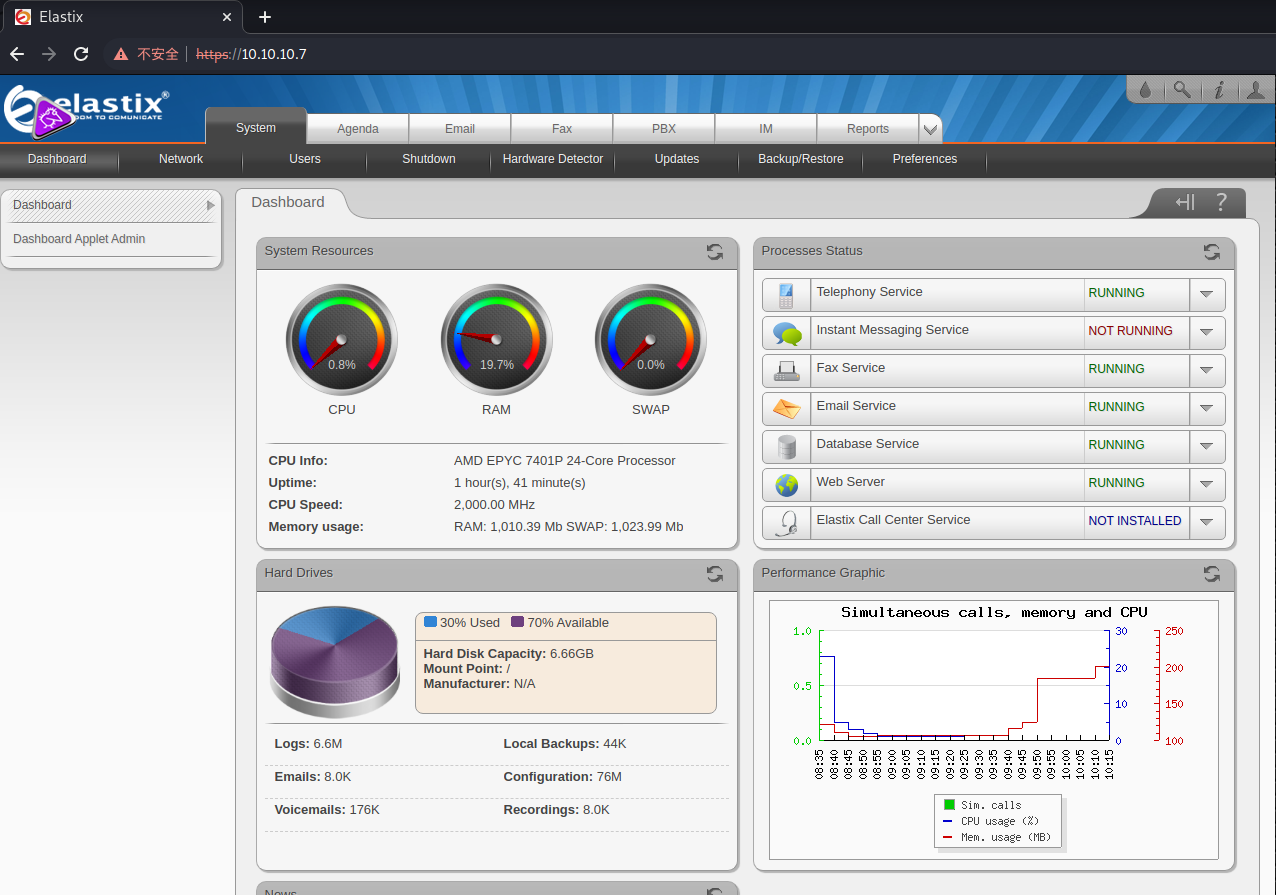Open the user profile icon in header
Viewport: 1276px width, 895px height.
point(1256,90)
